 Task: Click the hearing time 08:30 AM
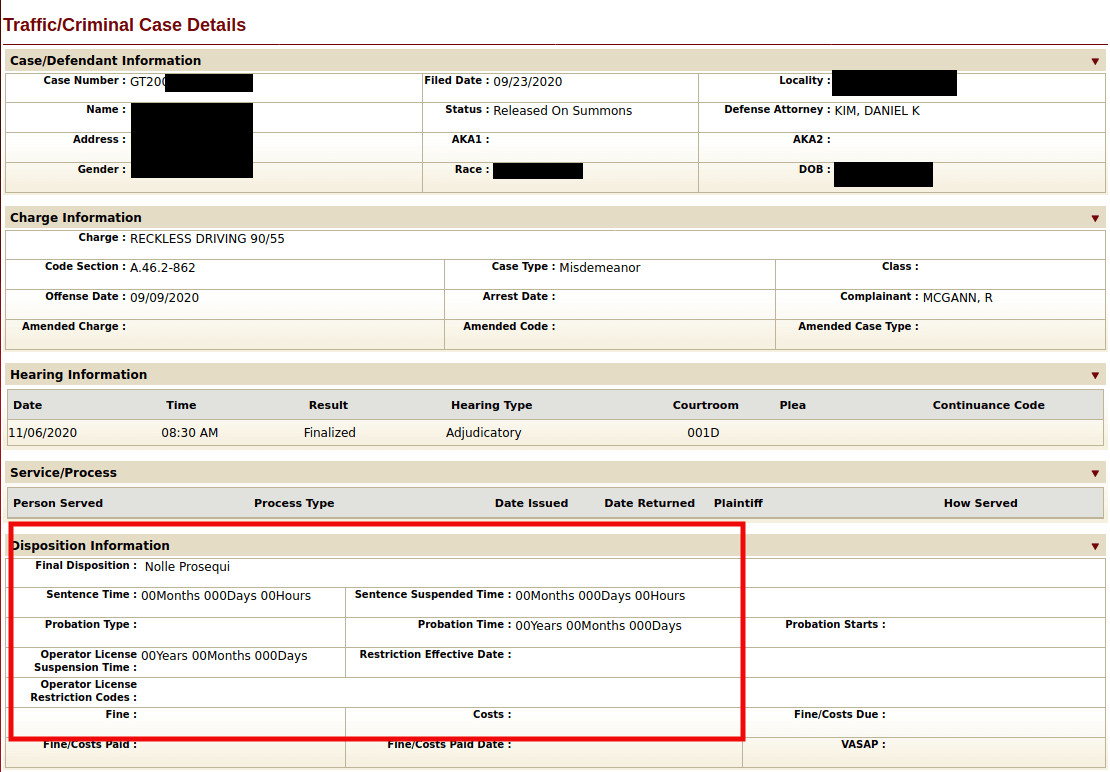click(190, 433)
